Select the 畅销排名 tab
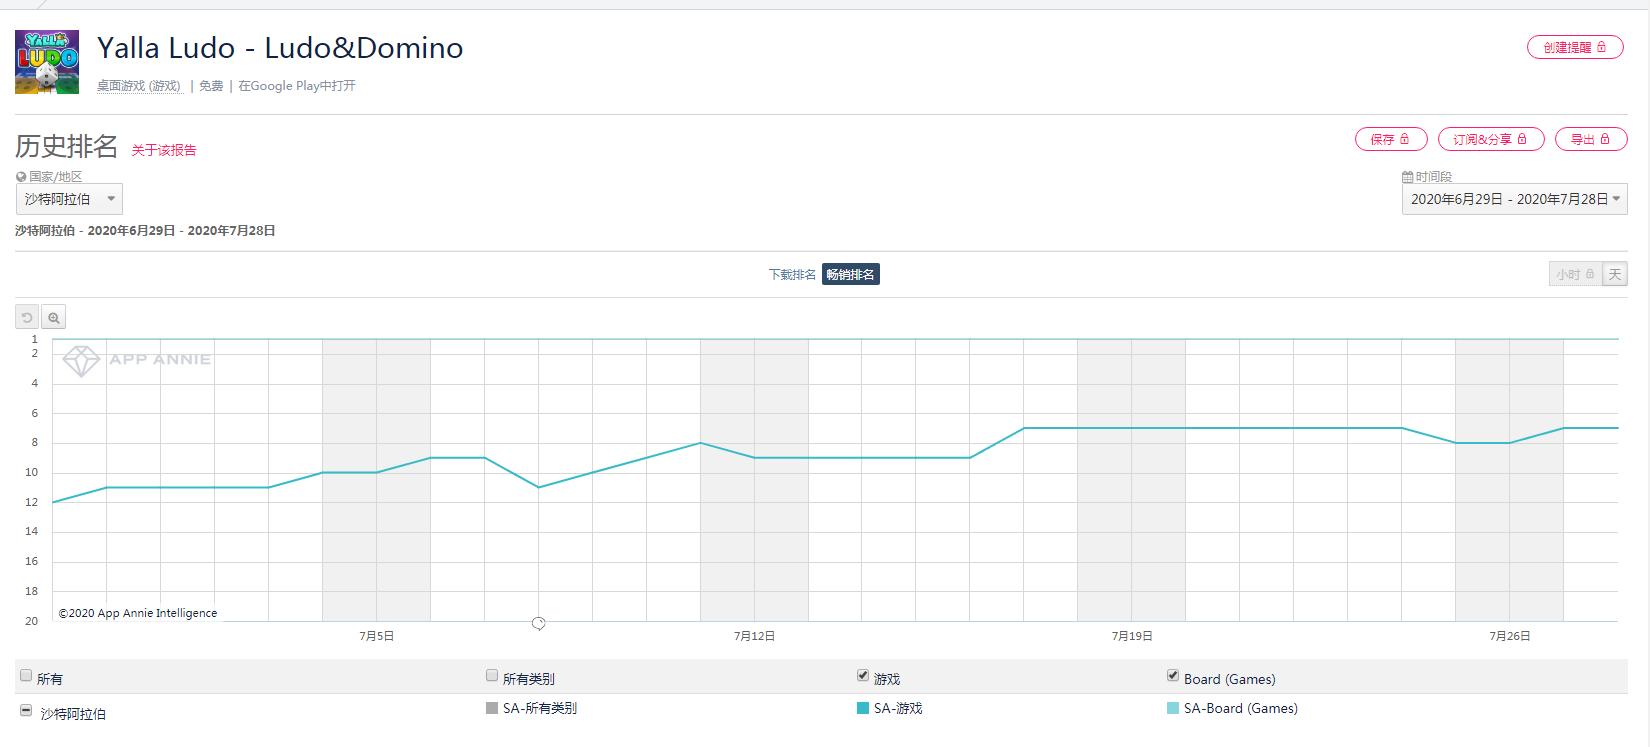Image resolution: width=1650 pixels, height=747 pixels. coord(850,275)
